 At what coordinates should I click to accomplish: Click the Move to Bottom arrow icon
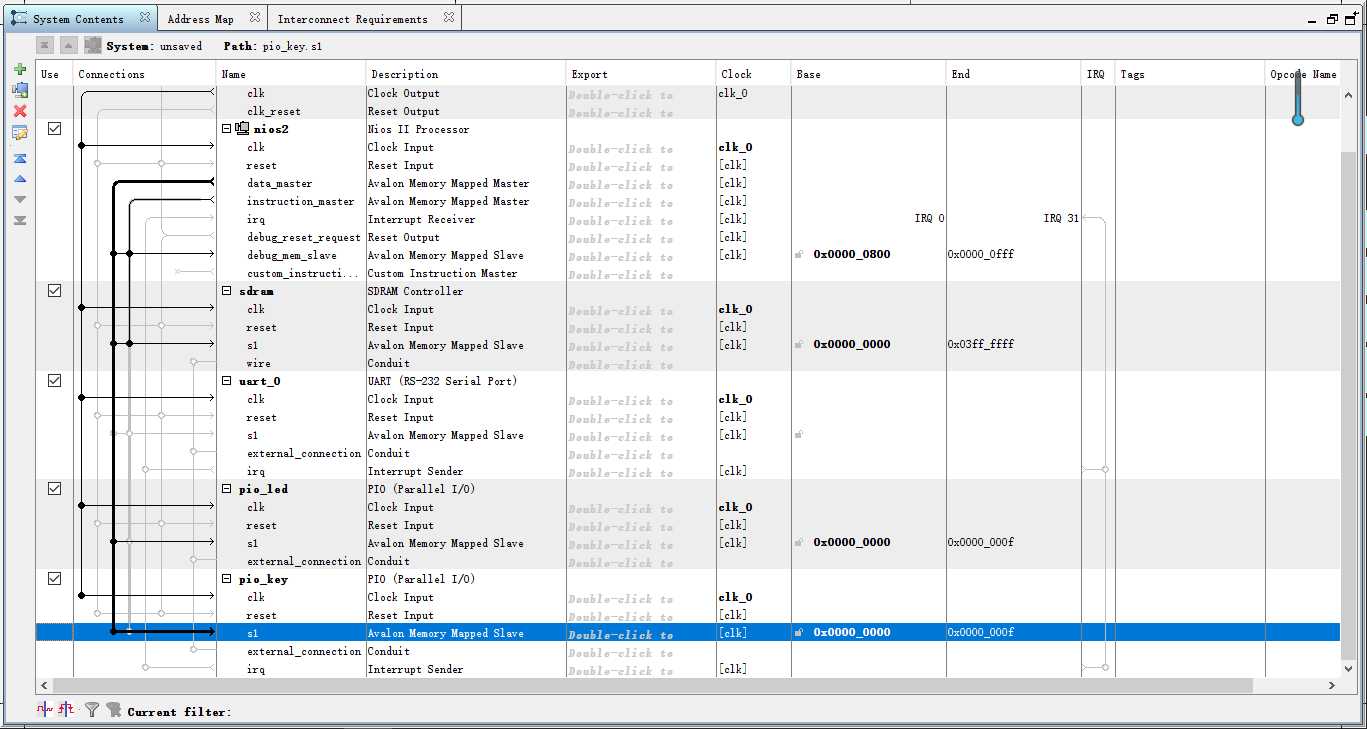[19, 220]
